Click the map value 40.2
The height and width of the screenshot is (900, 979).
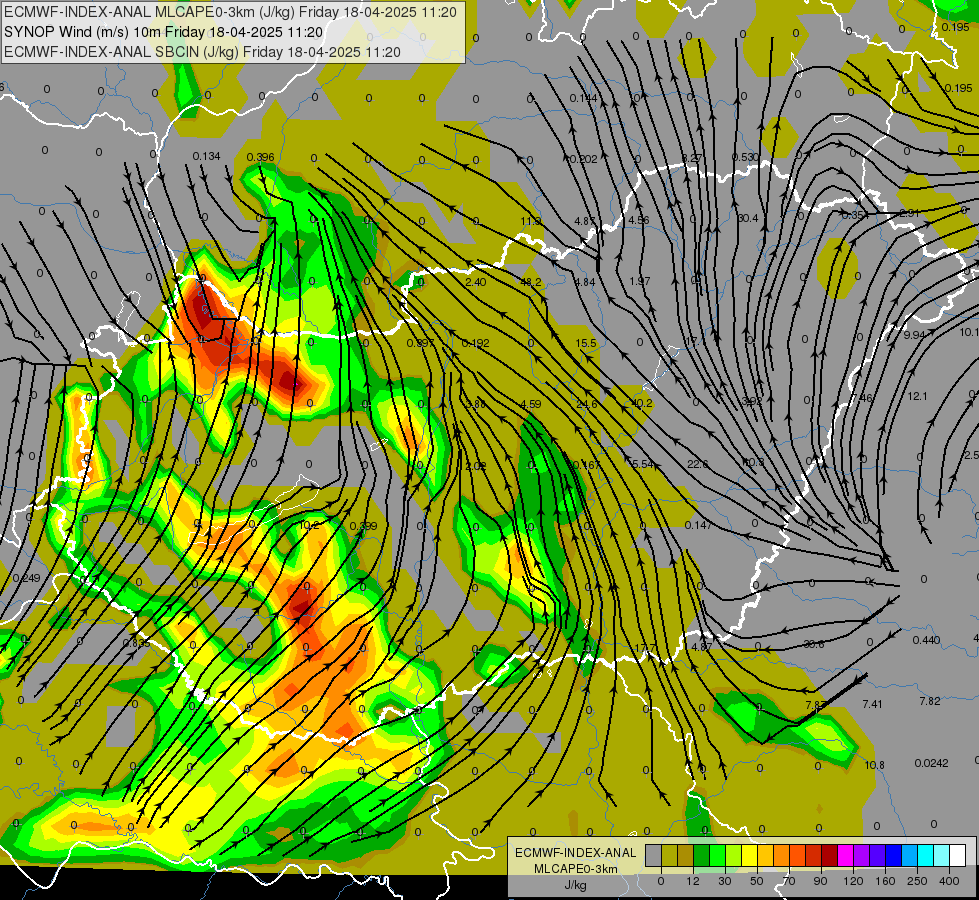(642, 403)
